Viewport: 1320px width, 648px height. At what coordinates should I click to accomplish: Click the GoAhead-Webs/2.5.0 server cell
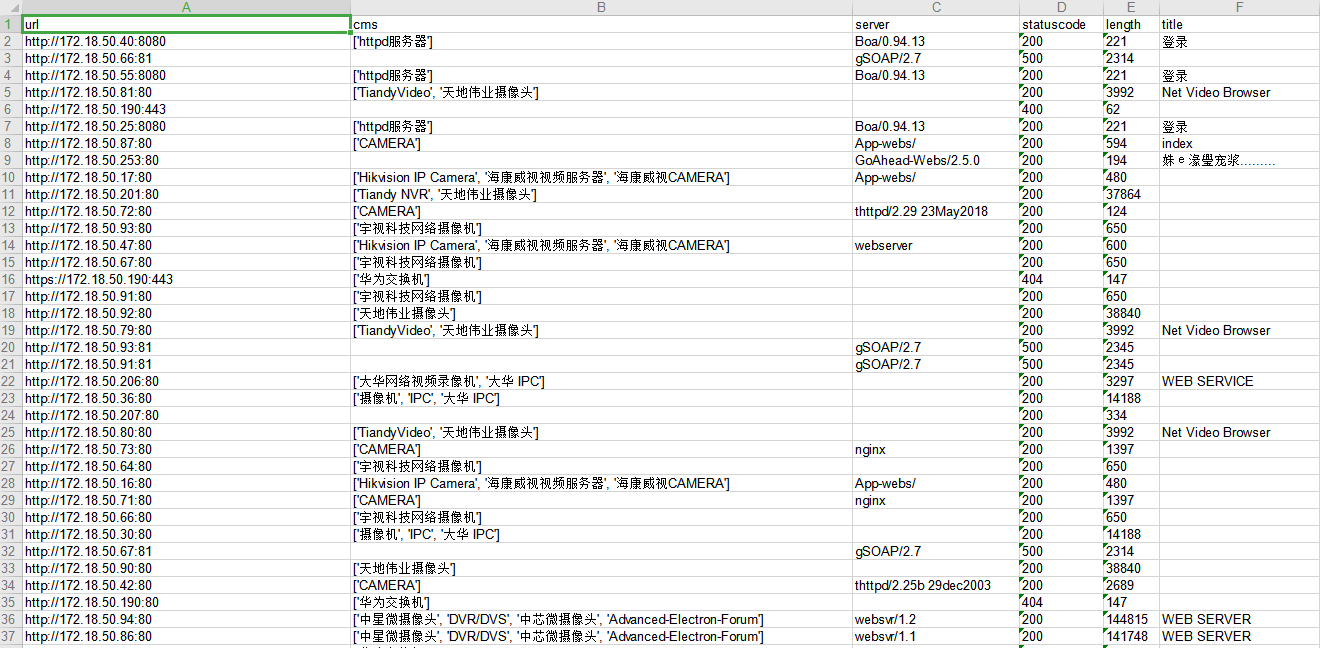click(935, 160)
